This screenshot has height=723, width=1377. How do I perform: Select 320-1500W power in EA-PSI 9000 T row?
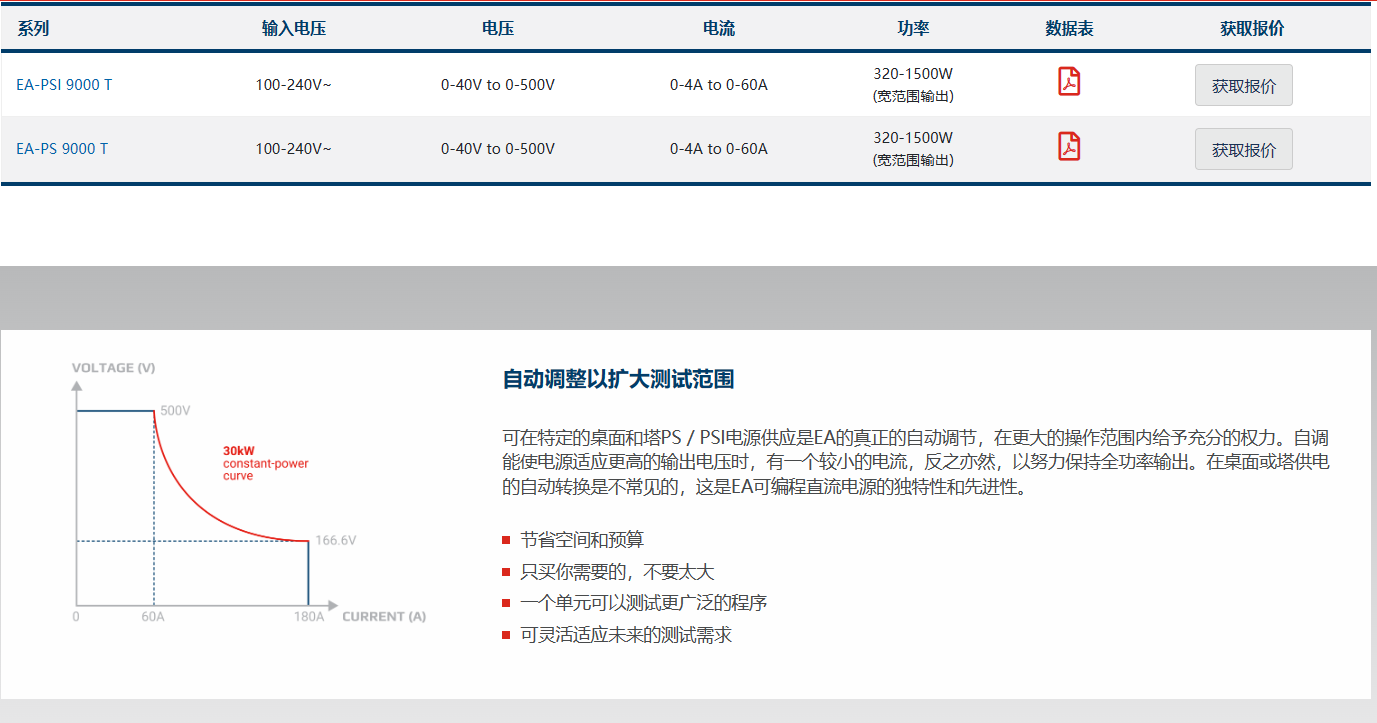click(x=913, y=74)
